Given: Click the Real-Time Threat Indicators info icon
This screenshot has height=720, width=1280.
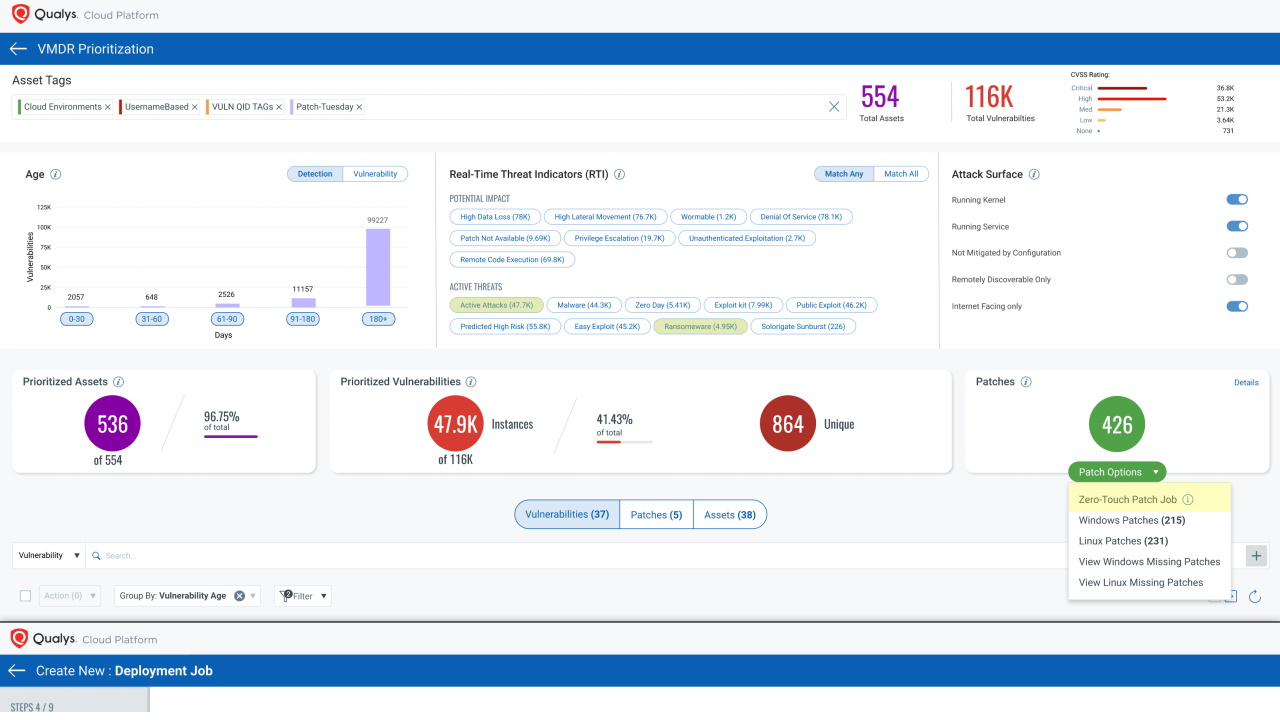Looking at the screenshot, I should 619,173.
